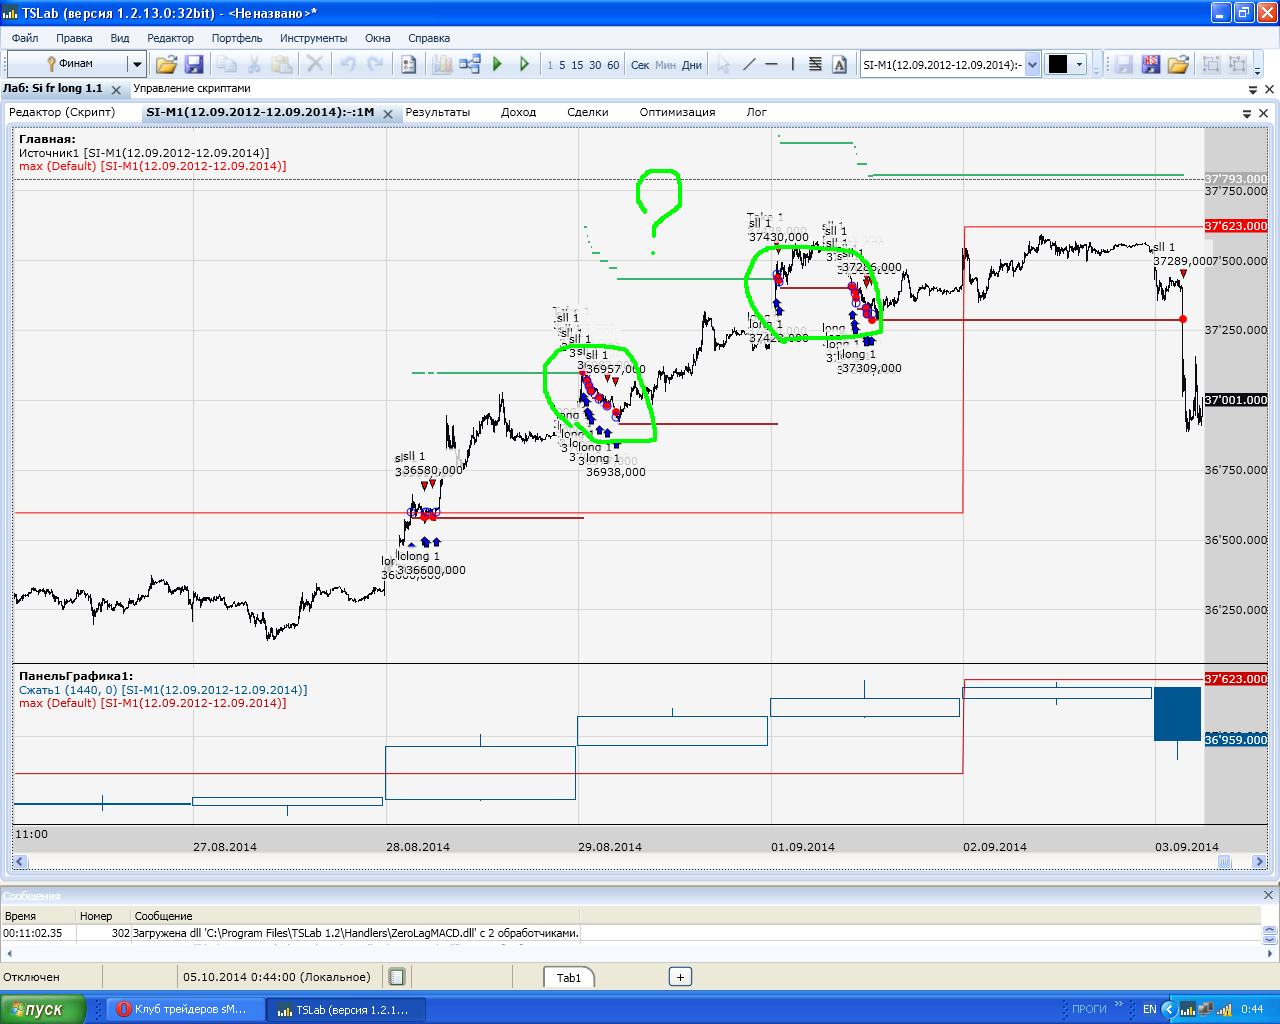Click the greyed save icon in the right toolbar
Viewport: 1280px width, 1024px height.
click(1124, 64)
